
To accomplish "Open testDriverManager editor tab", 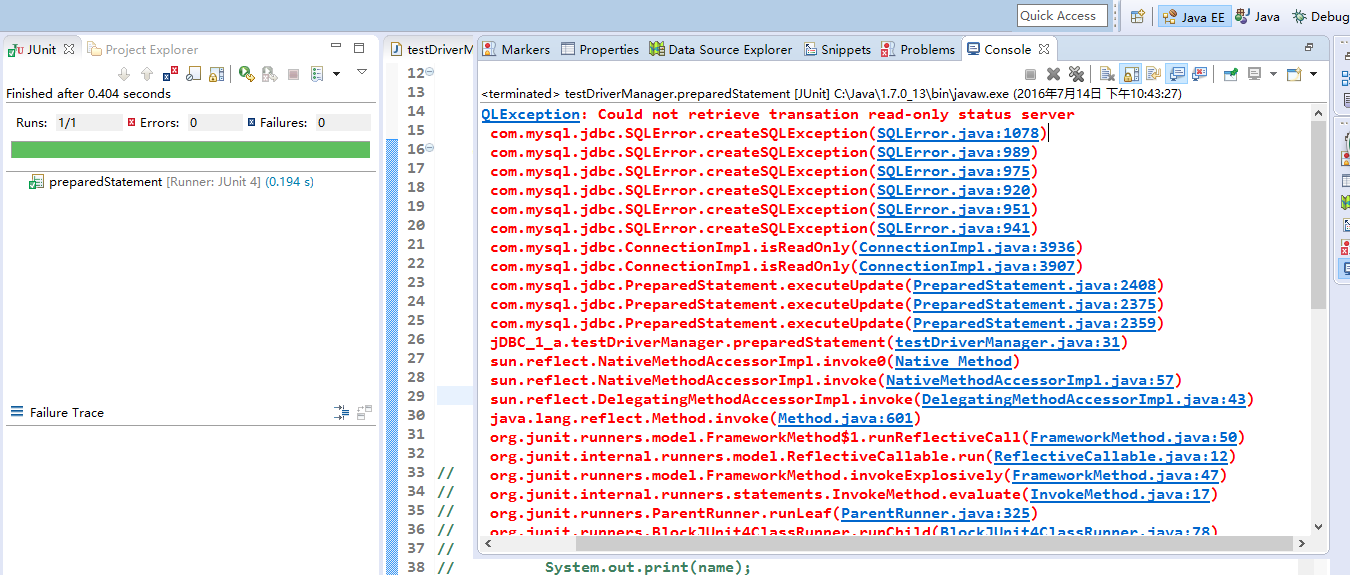I will (x=430, y=49).
